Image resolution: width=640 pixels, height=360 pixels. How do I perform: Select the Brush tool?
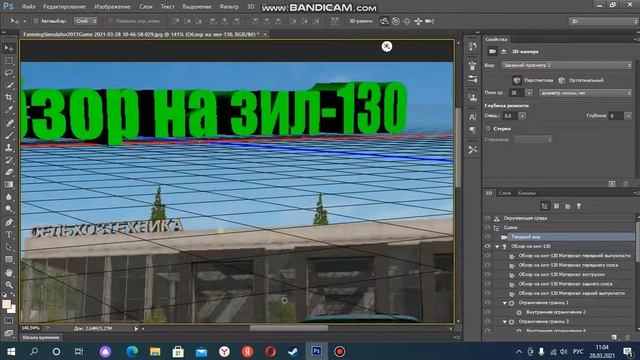(x=9, y=135)
